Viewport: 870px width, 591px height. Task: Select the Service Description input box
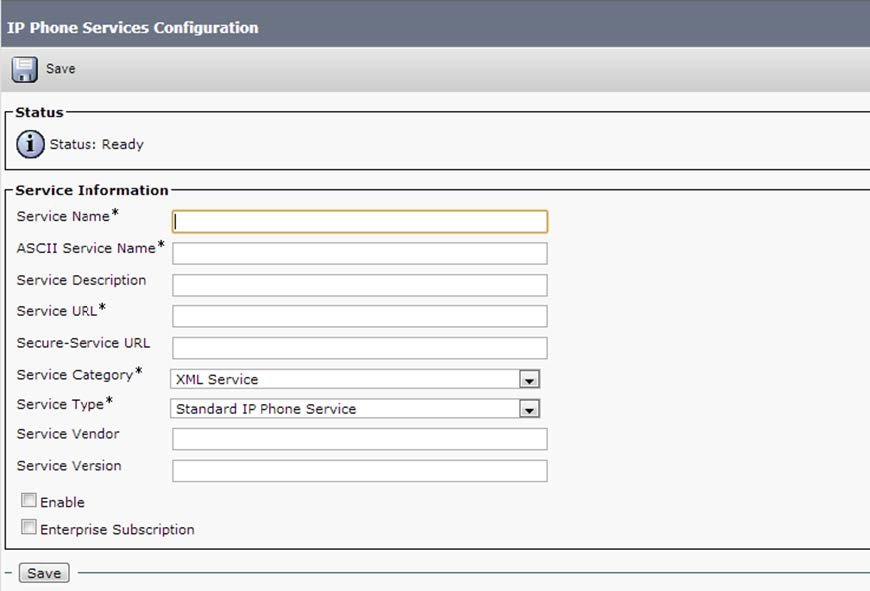pos(360,285)
